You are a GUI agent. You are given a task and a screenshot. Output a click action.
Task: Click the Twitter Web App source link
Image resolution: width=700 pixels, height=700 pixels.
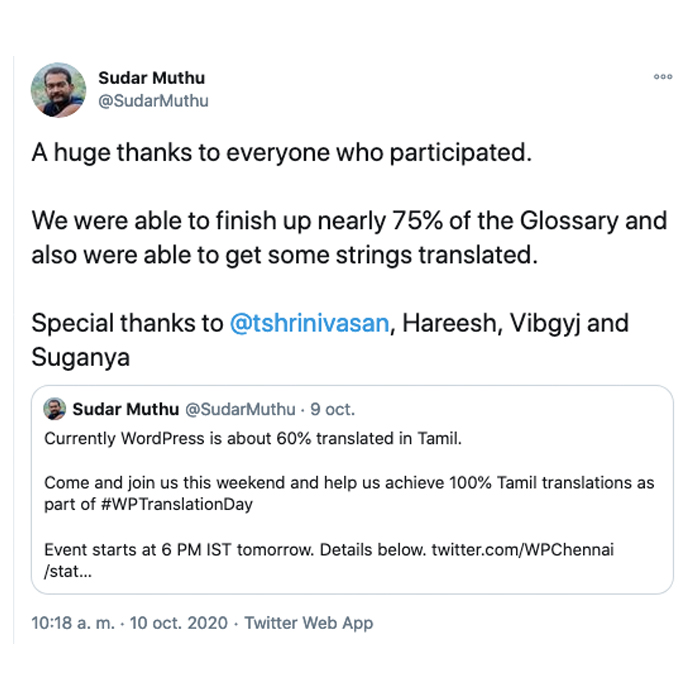(x=308, y=623)
